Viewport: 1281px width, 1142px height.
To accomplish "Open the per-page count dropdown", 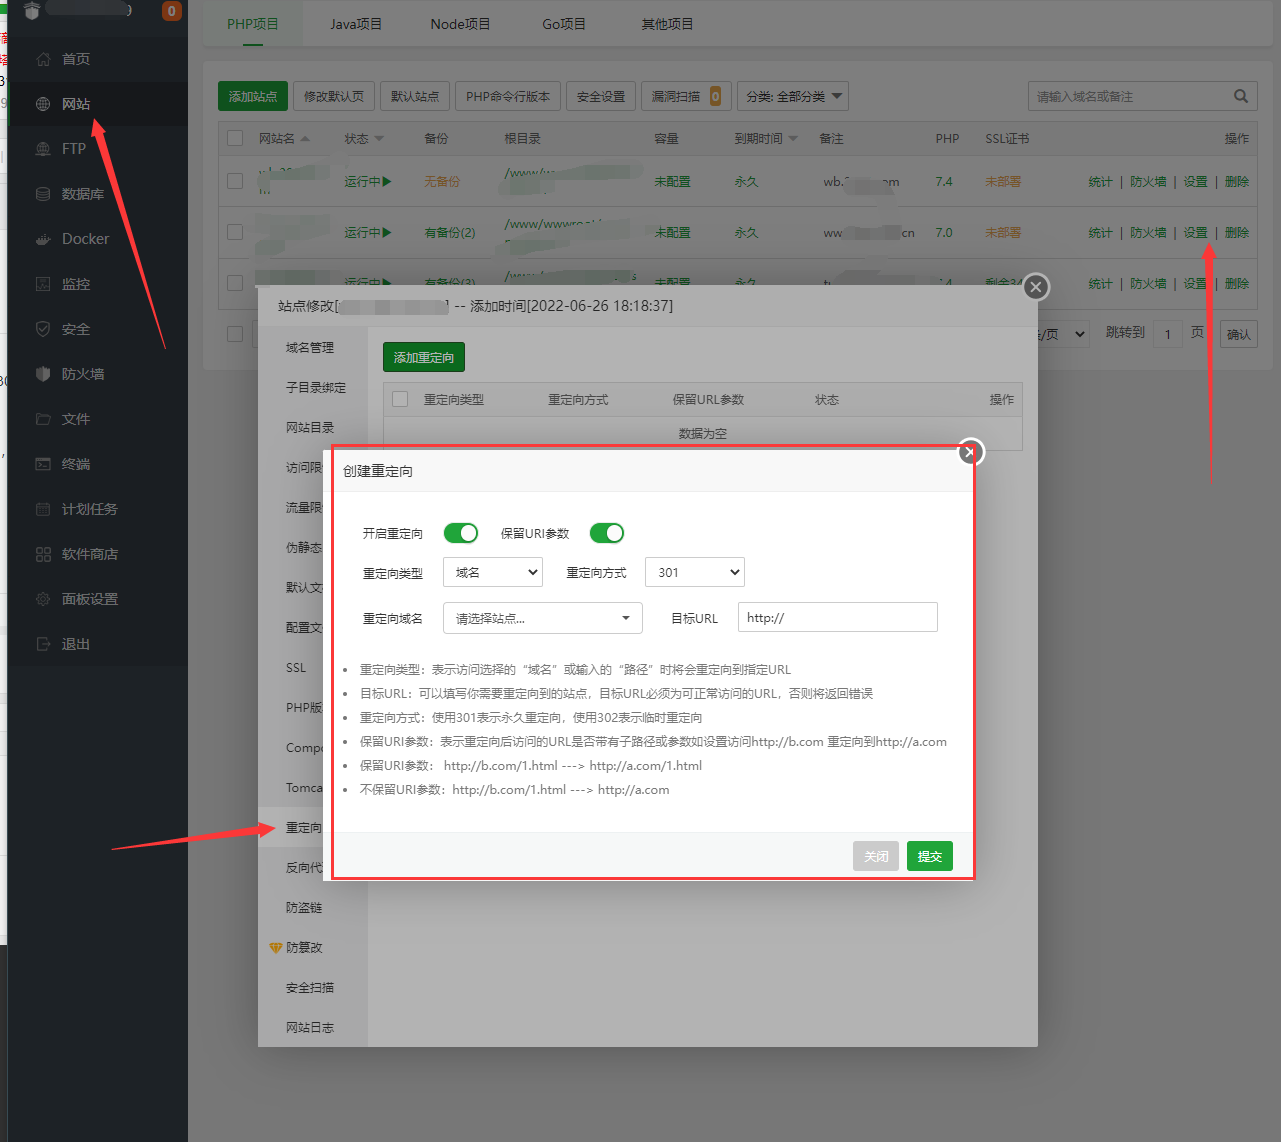I will tap(1063, 334).
